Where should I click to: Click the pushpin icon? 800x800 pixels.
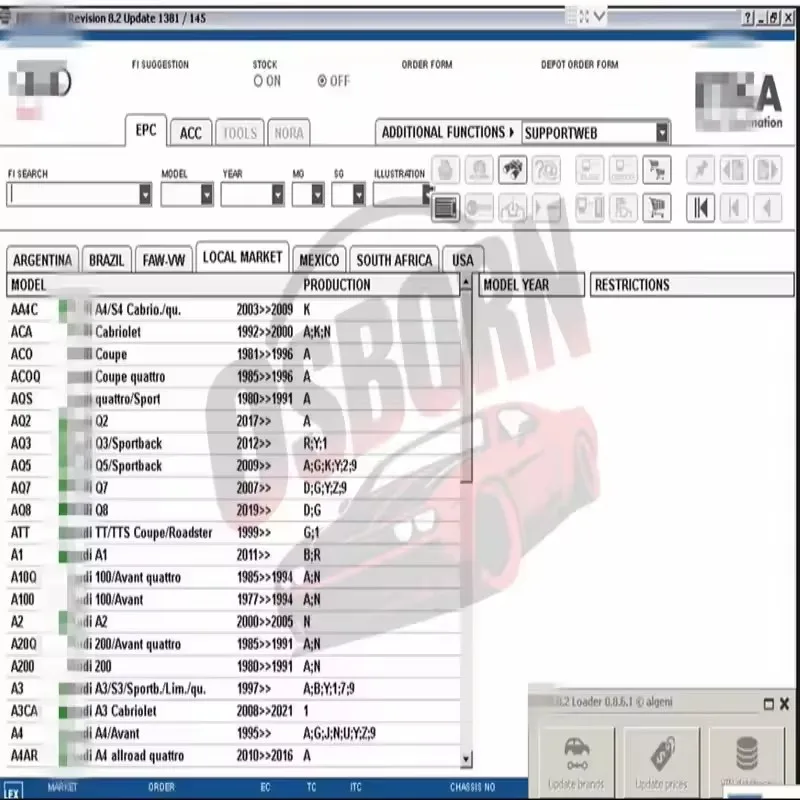700,170
